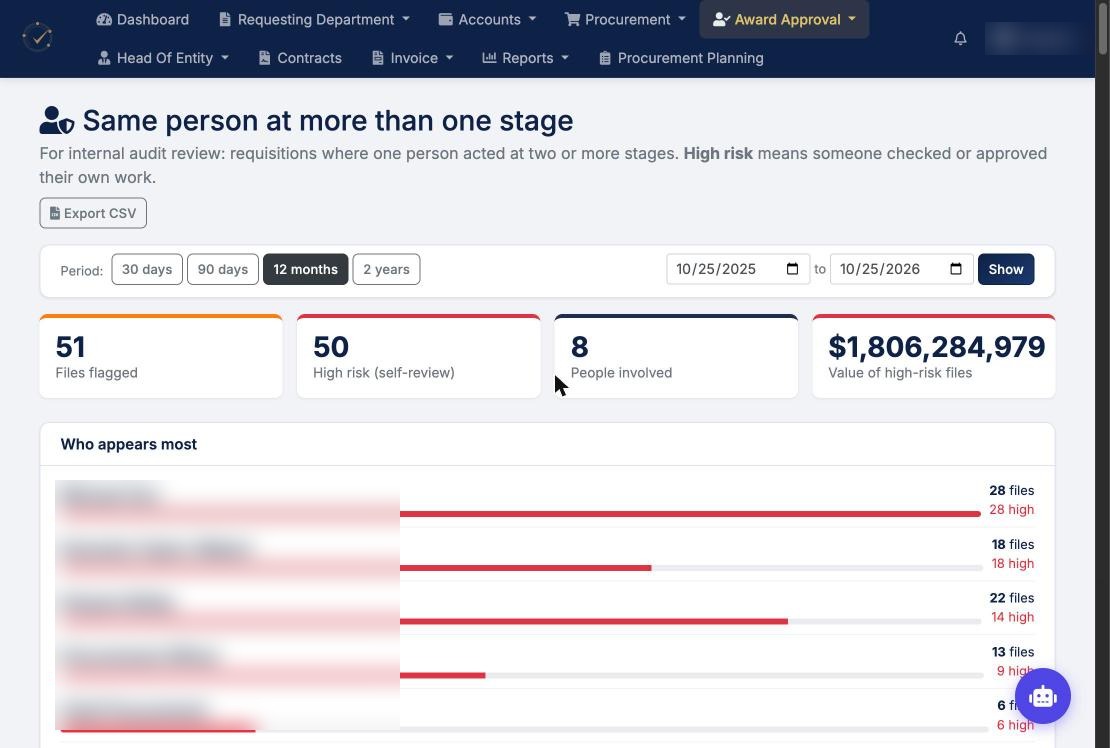Click the Head Of Entity person icon
Image resolution: width=1110 pixels, height=748 pixels.
(104, 58)
